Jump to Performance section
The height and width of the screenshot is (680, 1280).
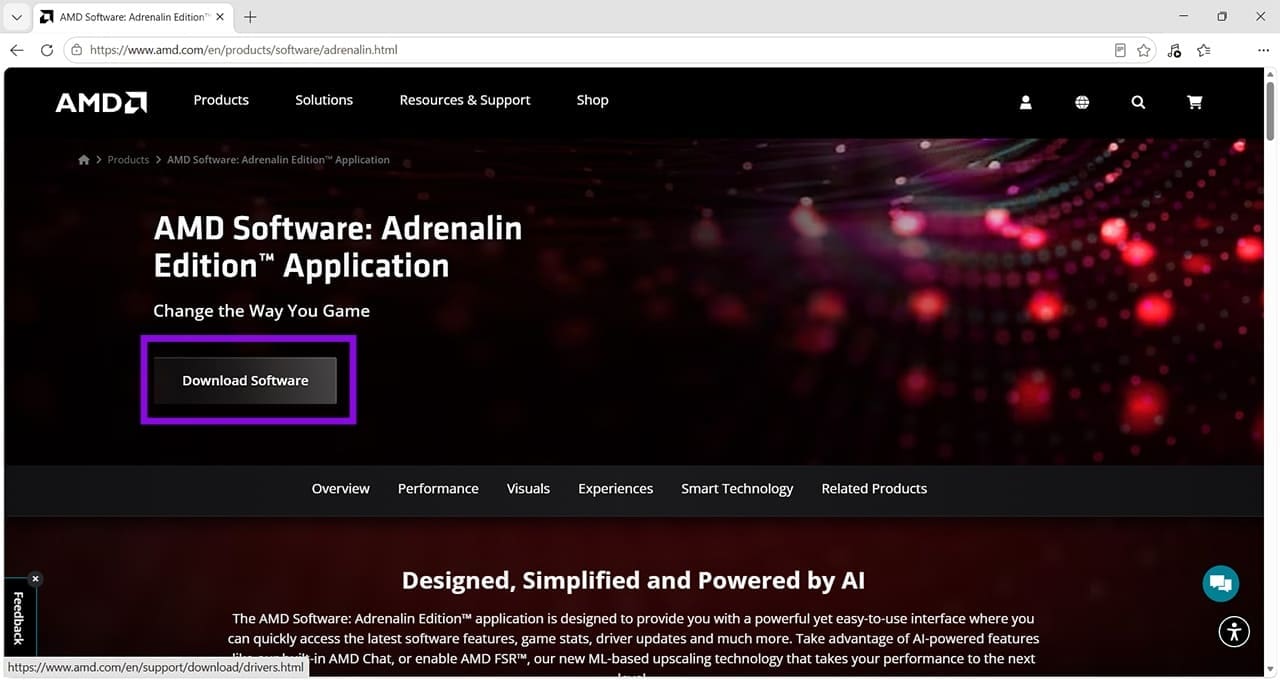pyautogui.click(x=438, y=489)
